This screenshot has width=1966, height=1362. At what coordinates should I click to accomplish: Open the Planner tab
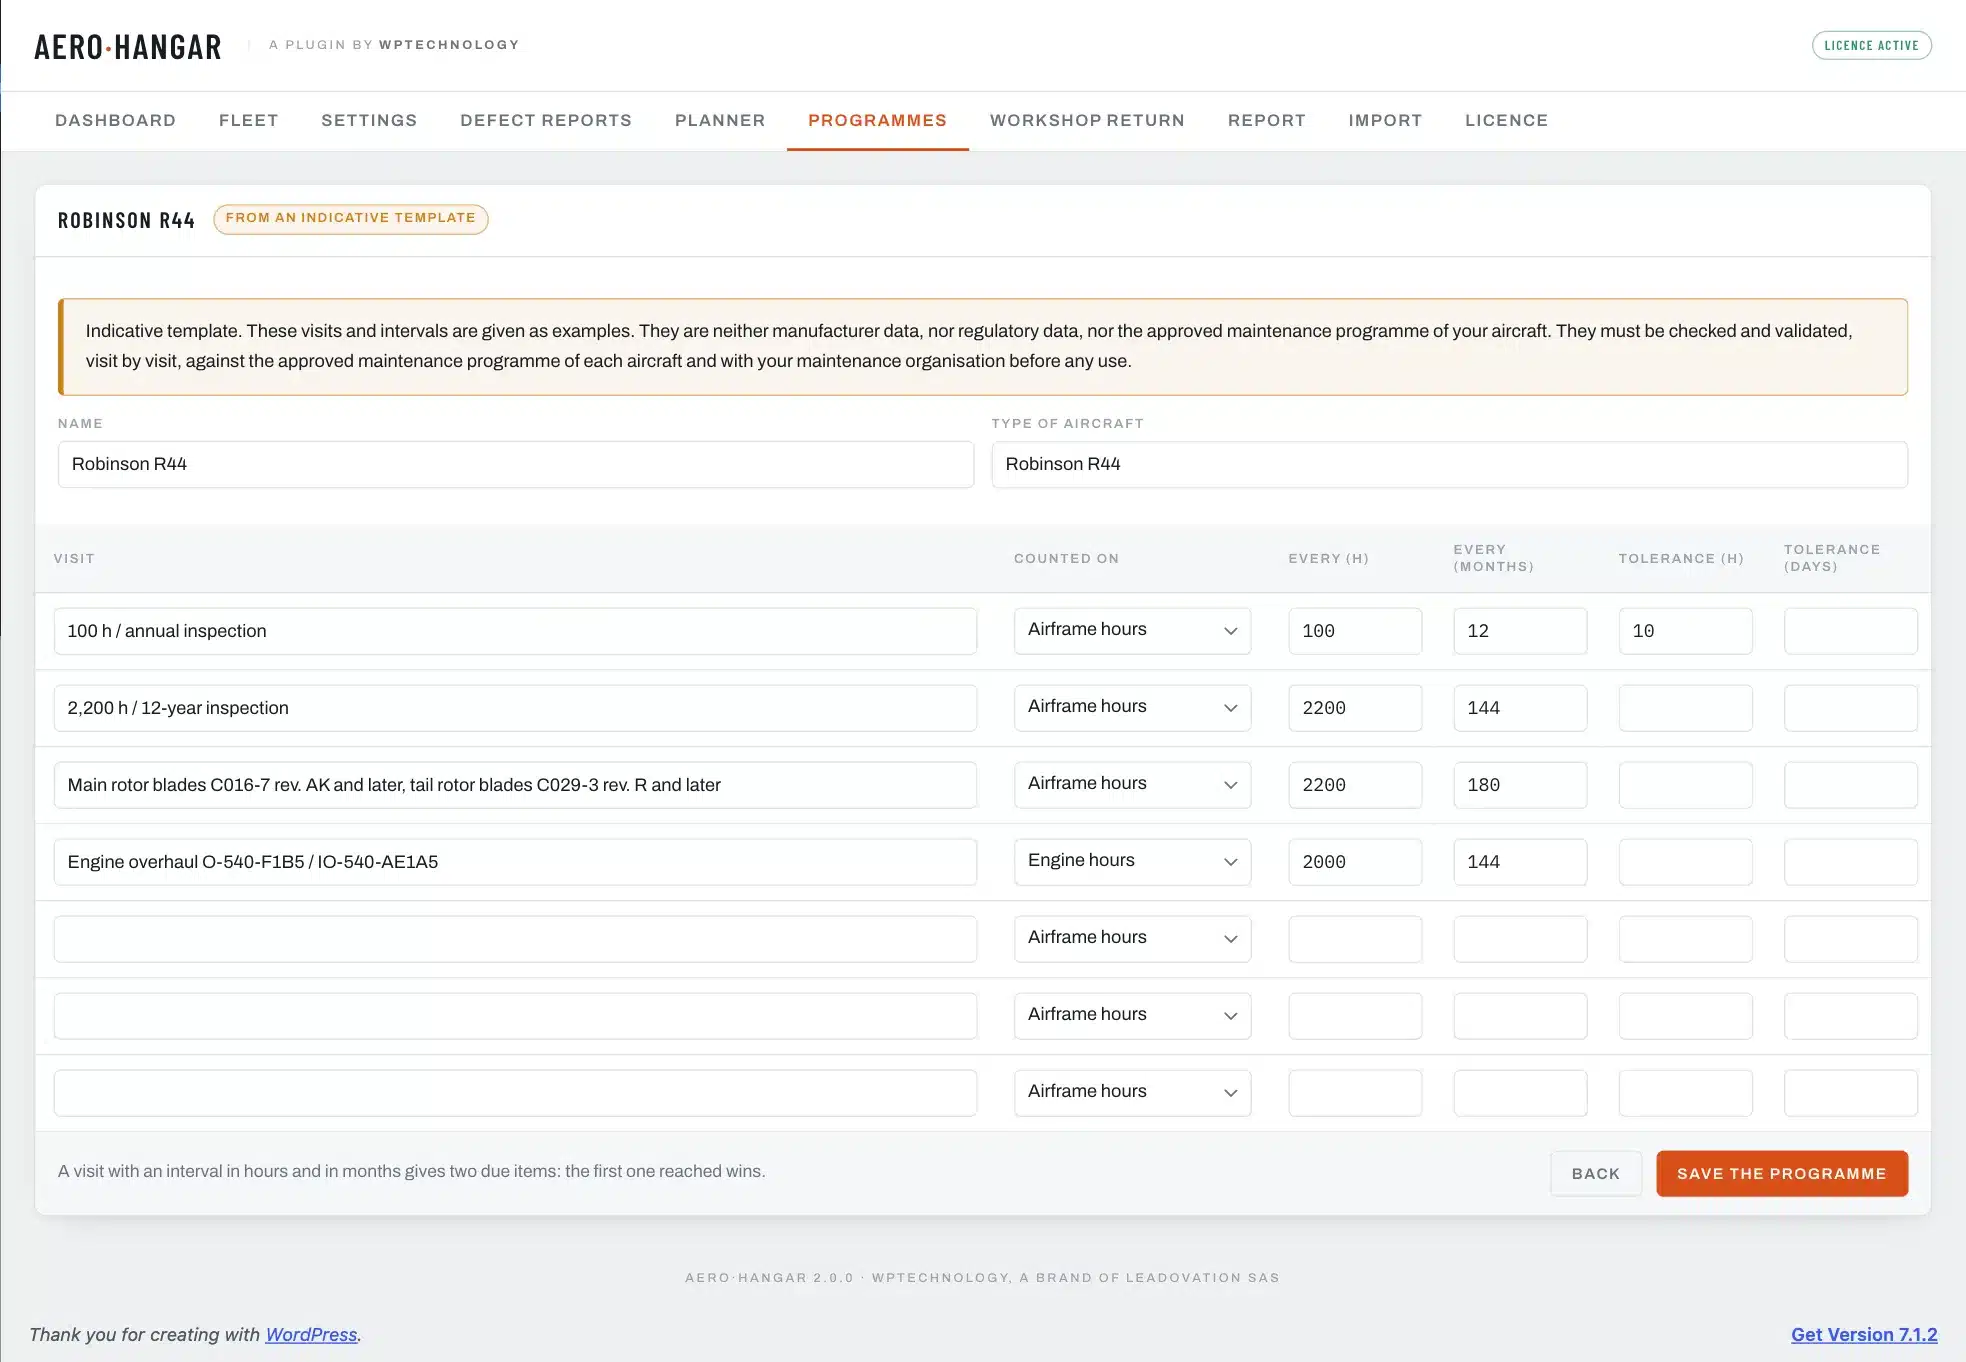pos(720,120)
